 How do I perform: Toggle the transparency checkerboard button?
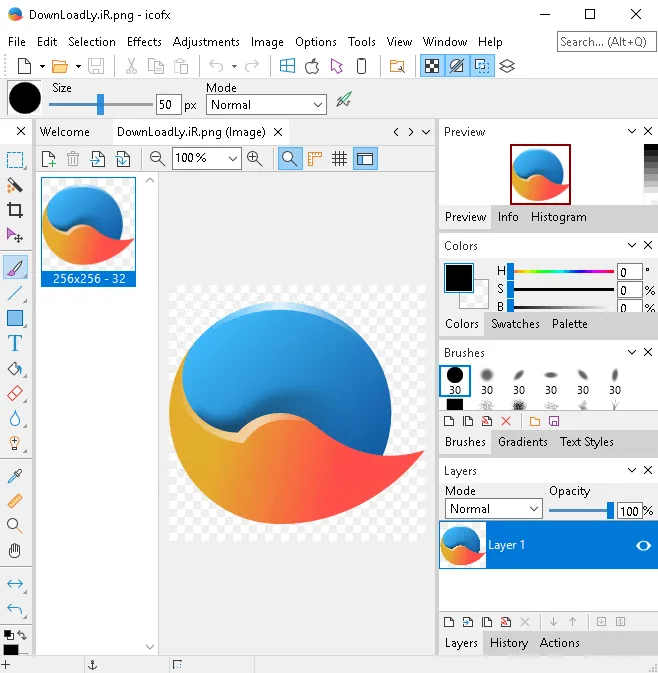click(432, 66)
